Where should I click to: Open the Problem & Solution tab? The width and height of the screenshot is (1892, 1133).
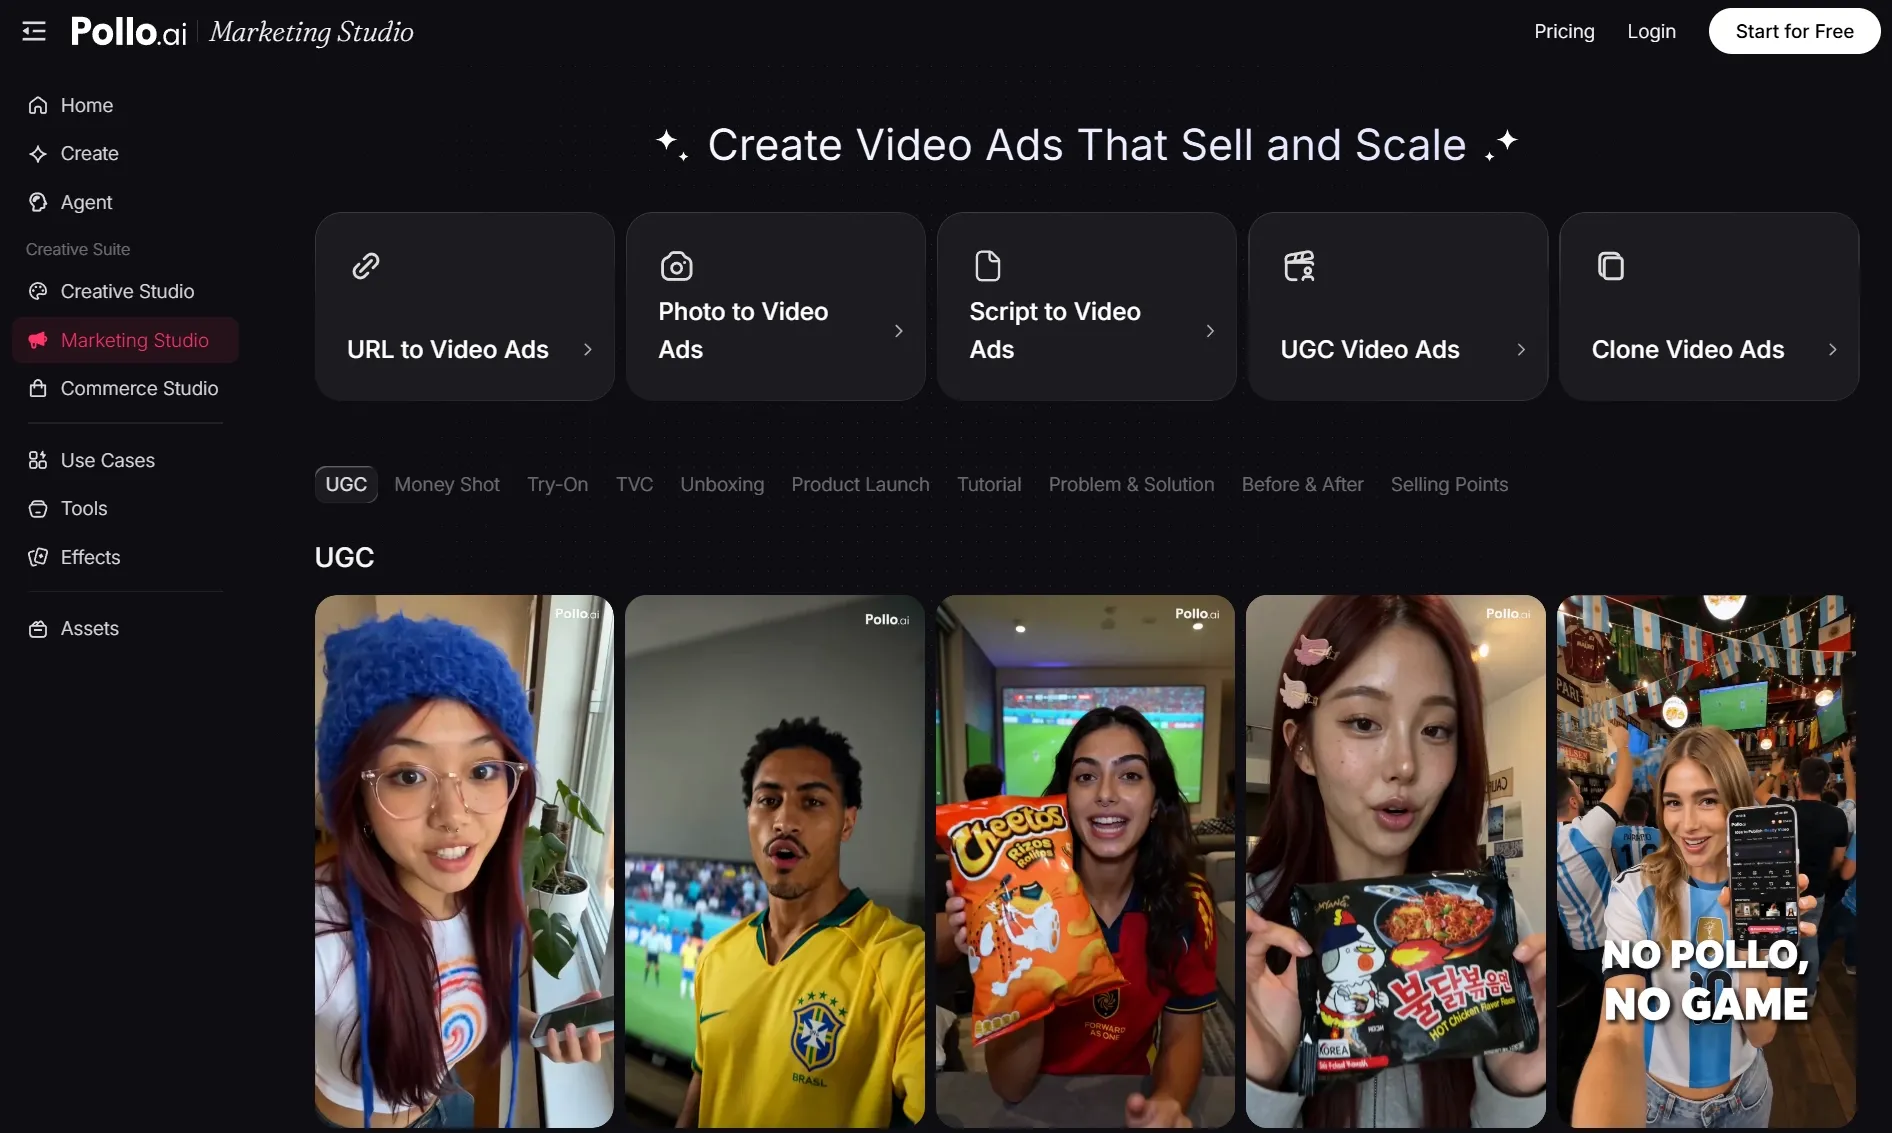[1131, 484]
